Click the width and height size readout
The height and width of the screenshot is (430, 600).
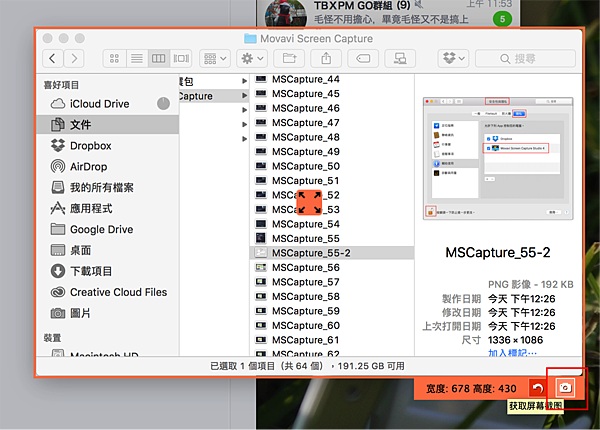tap(471, 389)
